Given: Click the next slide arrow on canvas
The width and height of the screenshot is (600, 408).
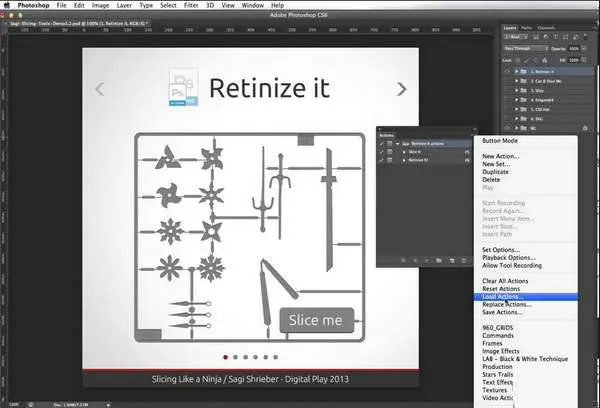Looking at the screenshot, I should (401, 89).
